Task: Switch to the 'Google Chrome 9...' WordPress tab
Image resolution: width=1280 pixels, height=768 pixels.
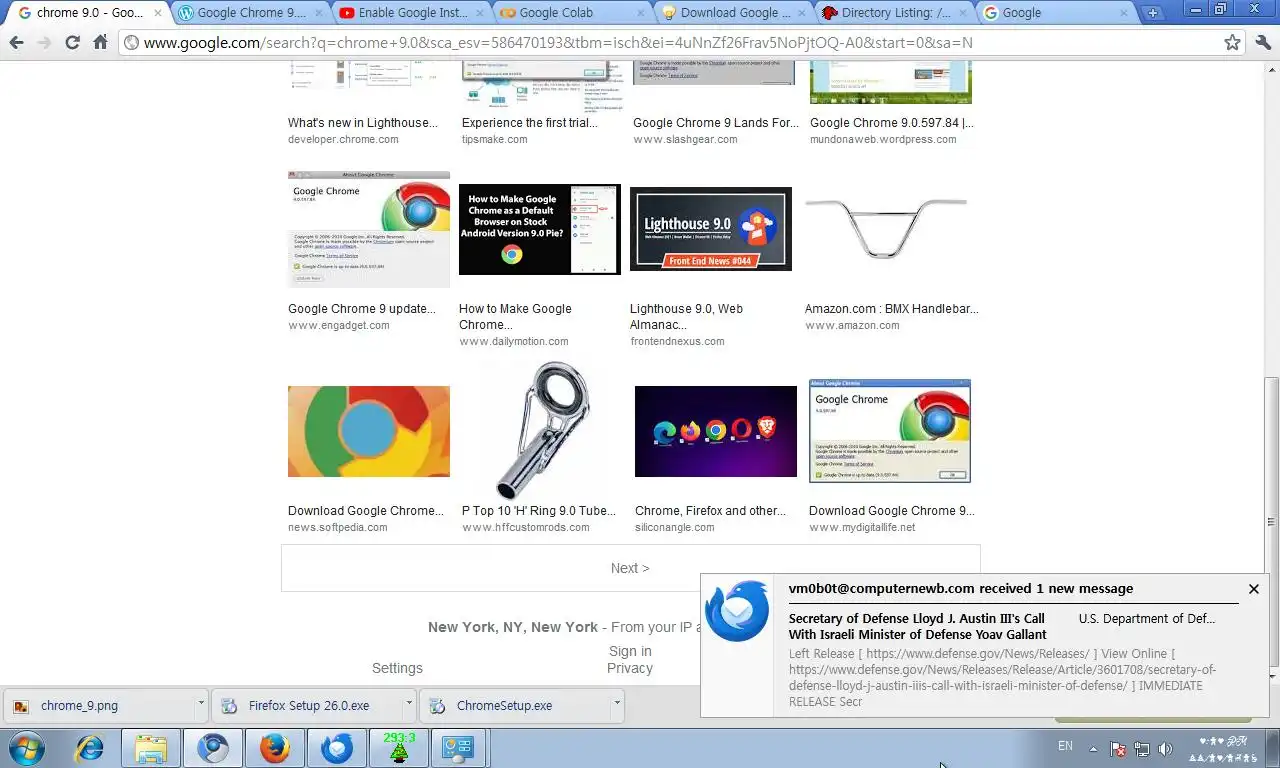Action: (251, 13)
